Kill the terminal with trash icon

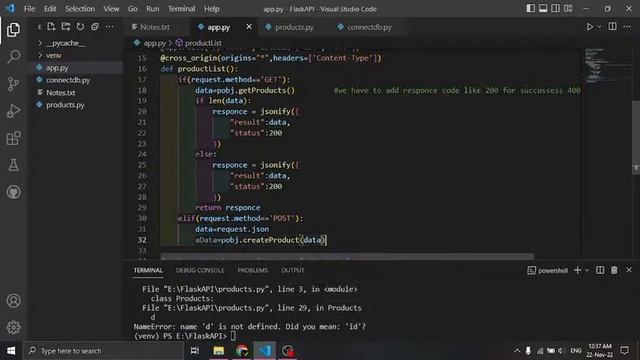click(x=614, y=270)
